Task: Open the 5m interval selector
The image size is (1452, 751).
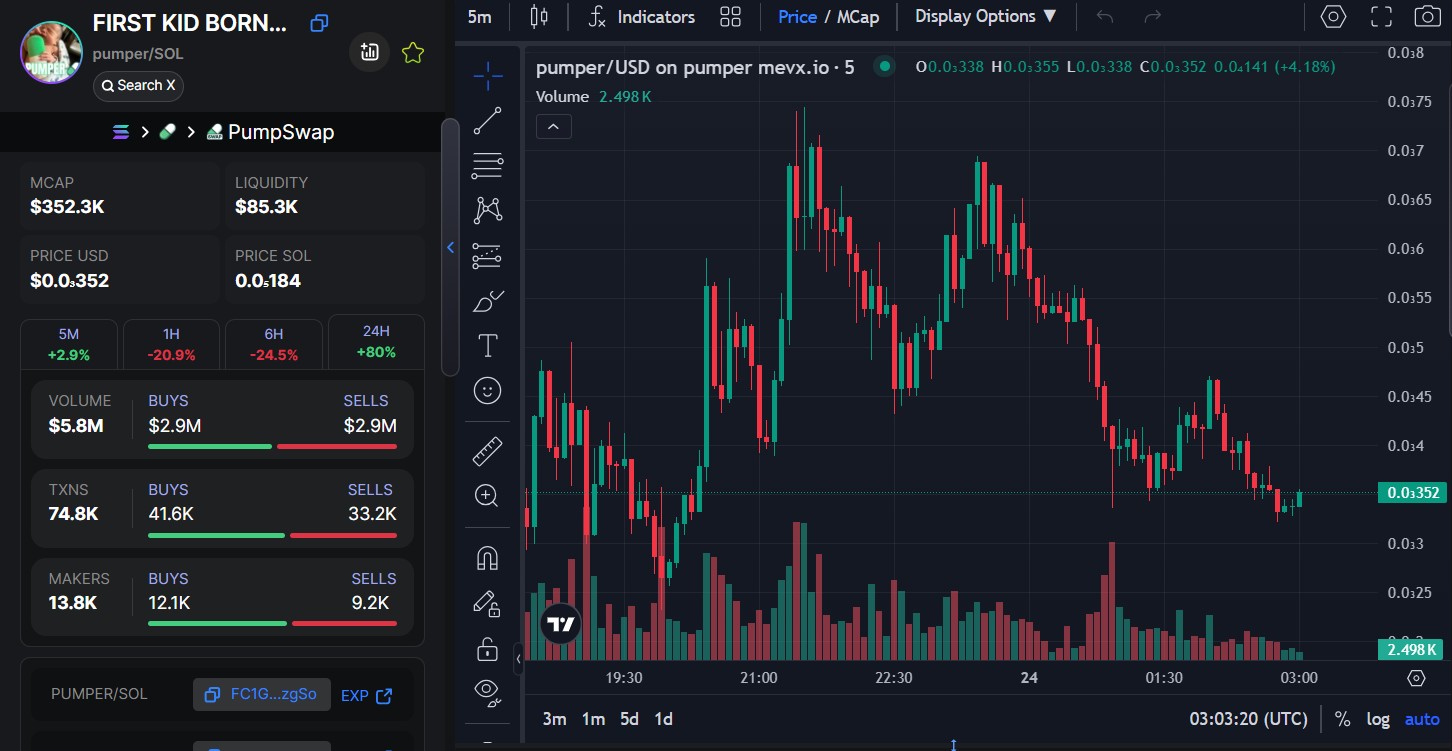Action: (x=480, y=16)
